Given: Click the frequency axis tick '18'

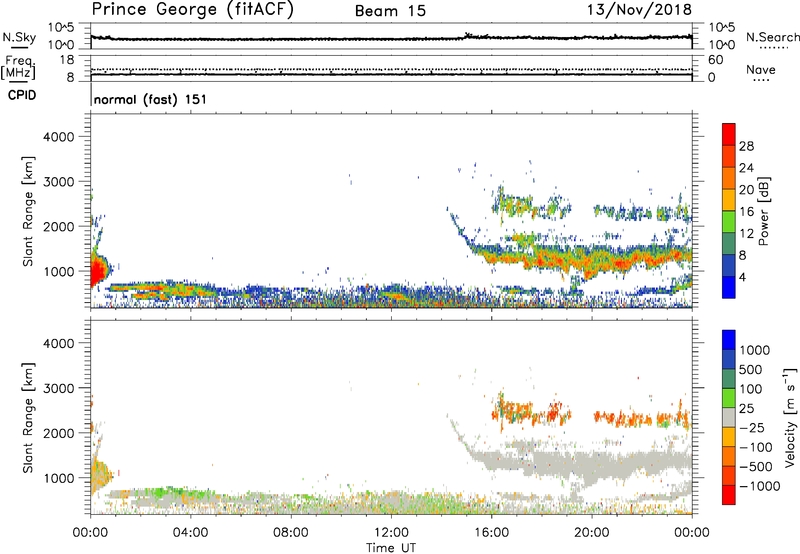Looking at the screenshot, I should tap(67, 60).
